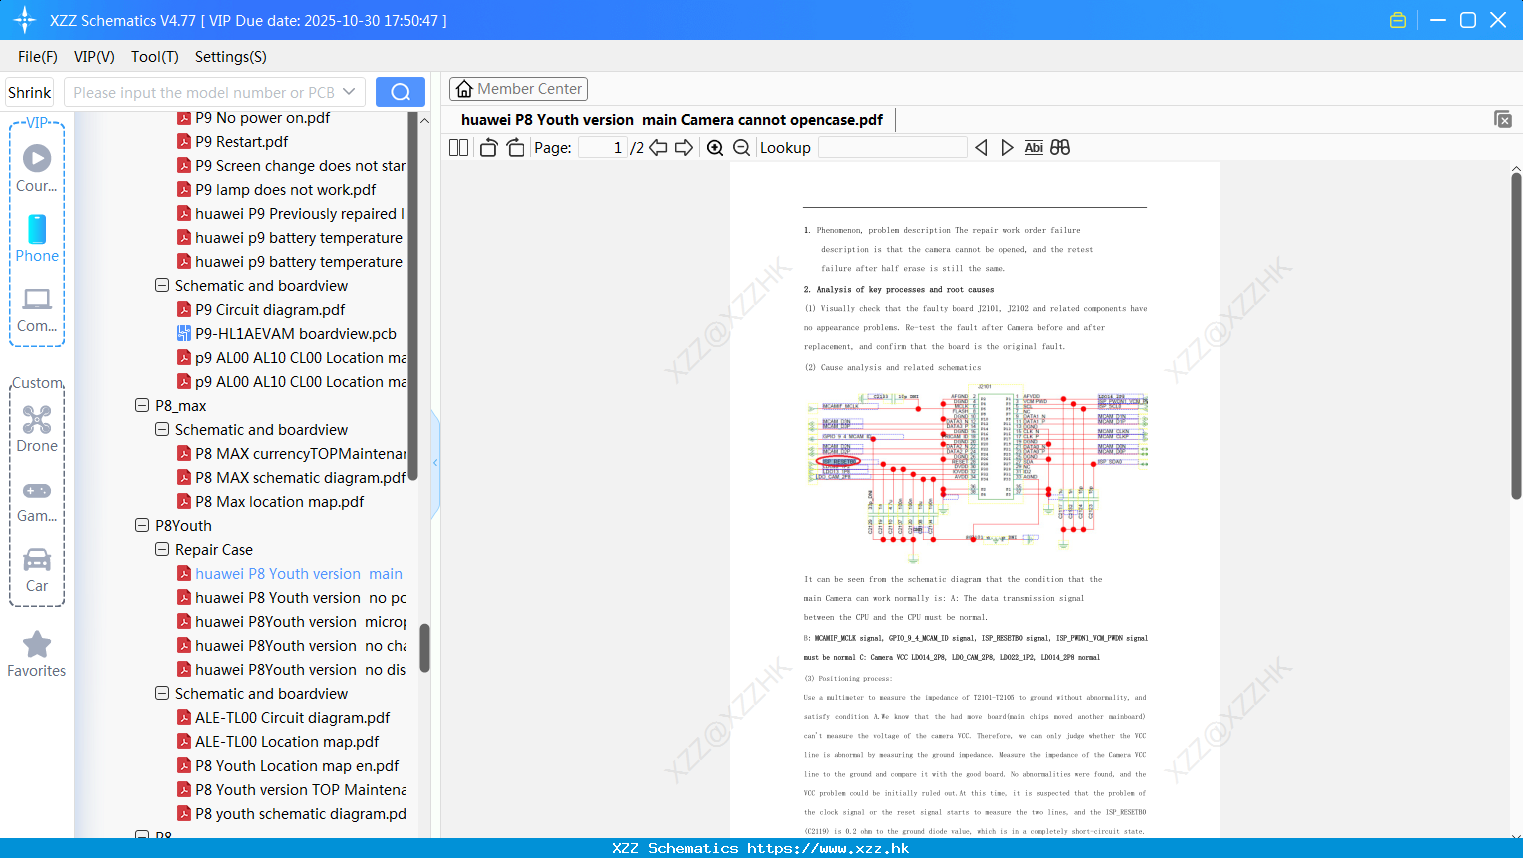Click the page number field
This screenshot has height=858, width=1523.
(x=603, y=148)
